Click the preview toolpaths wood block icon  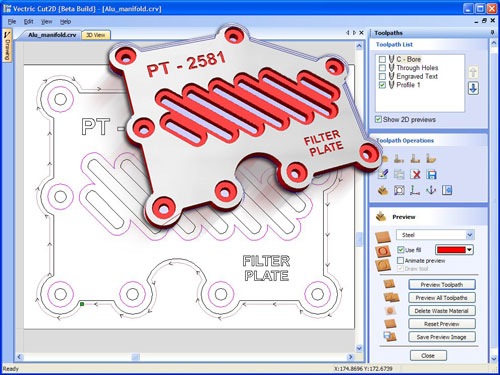pos(383,190)
